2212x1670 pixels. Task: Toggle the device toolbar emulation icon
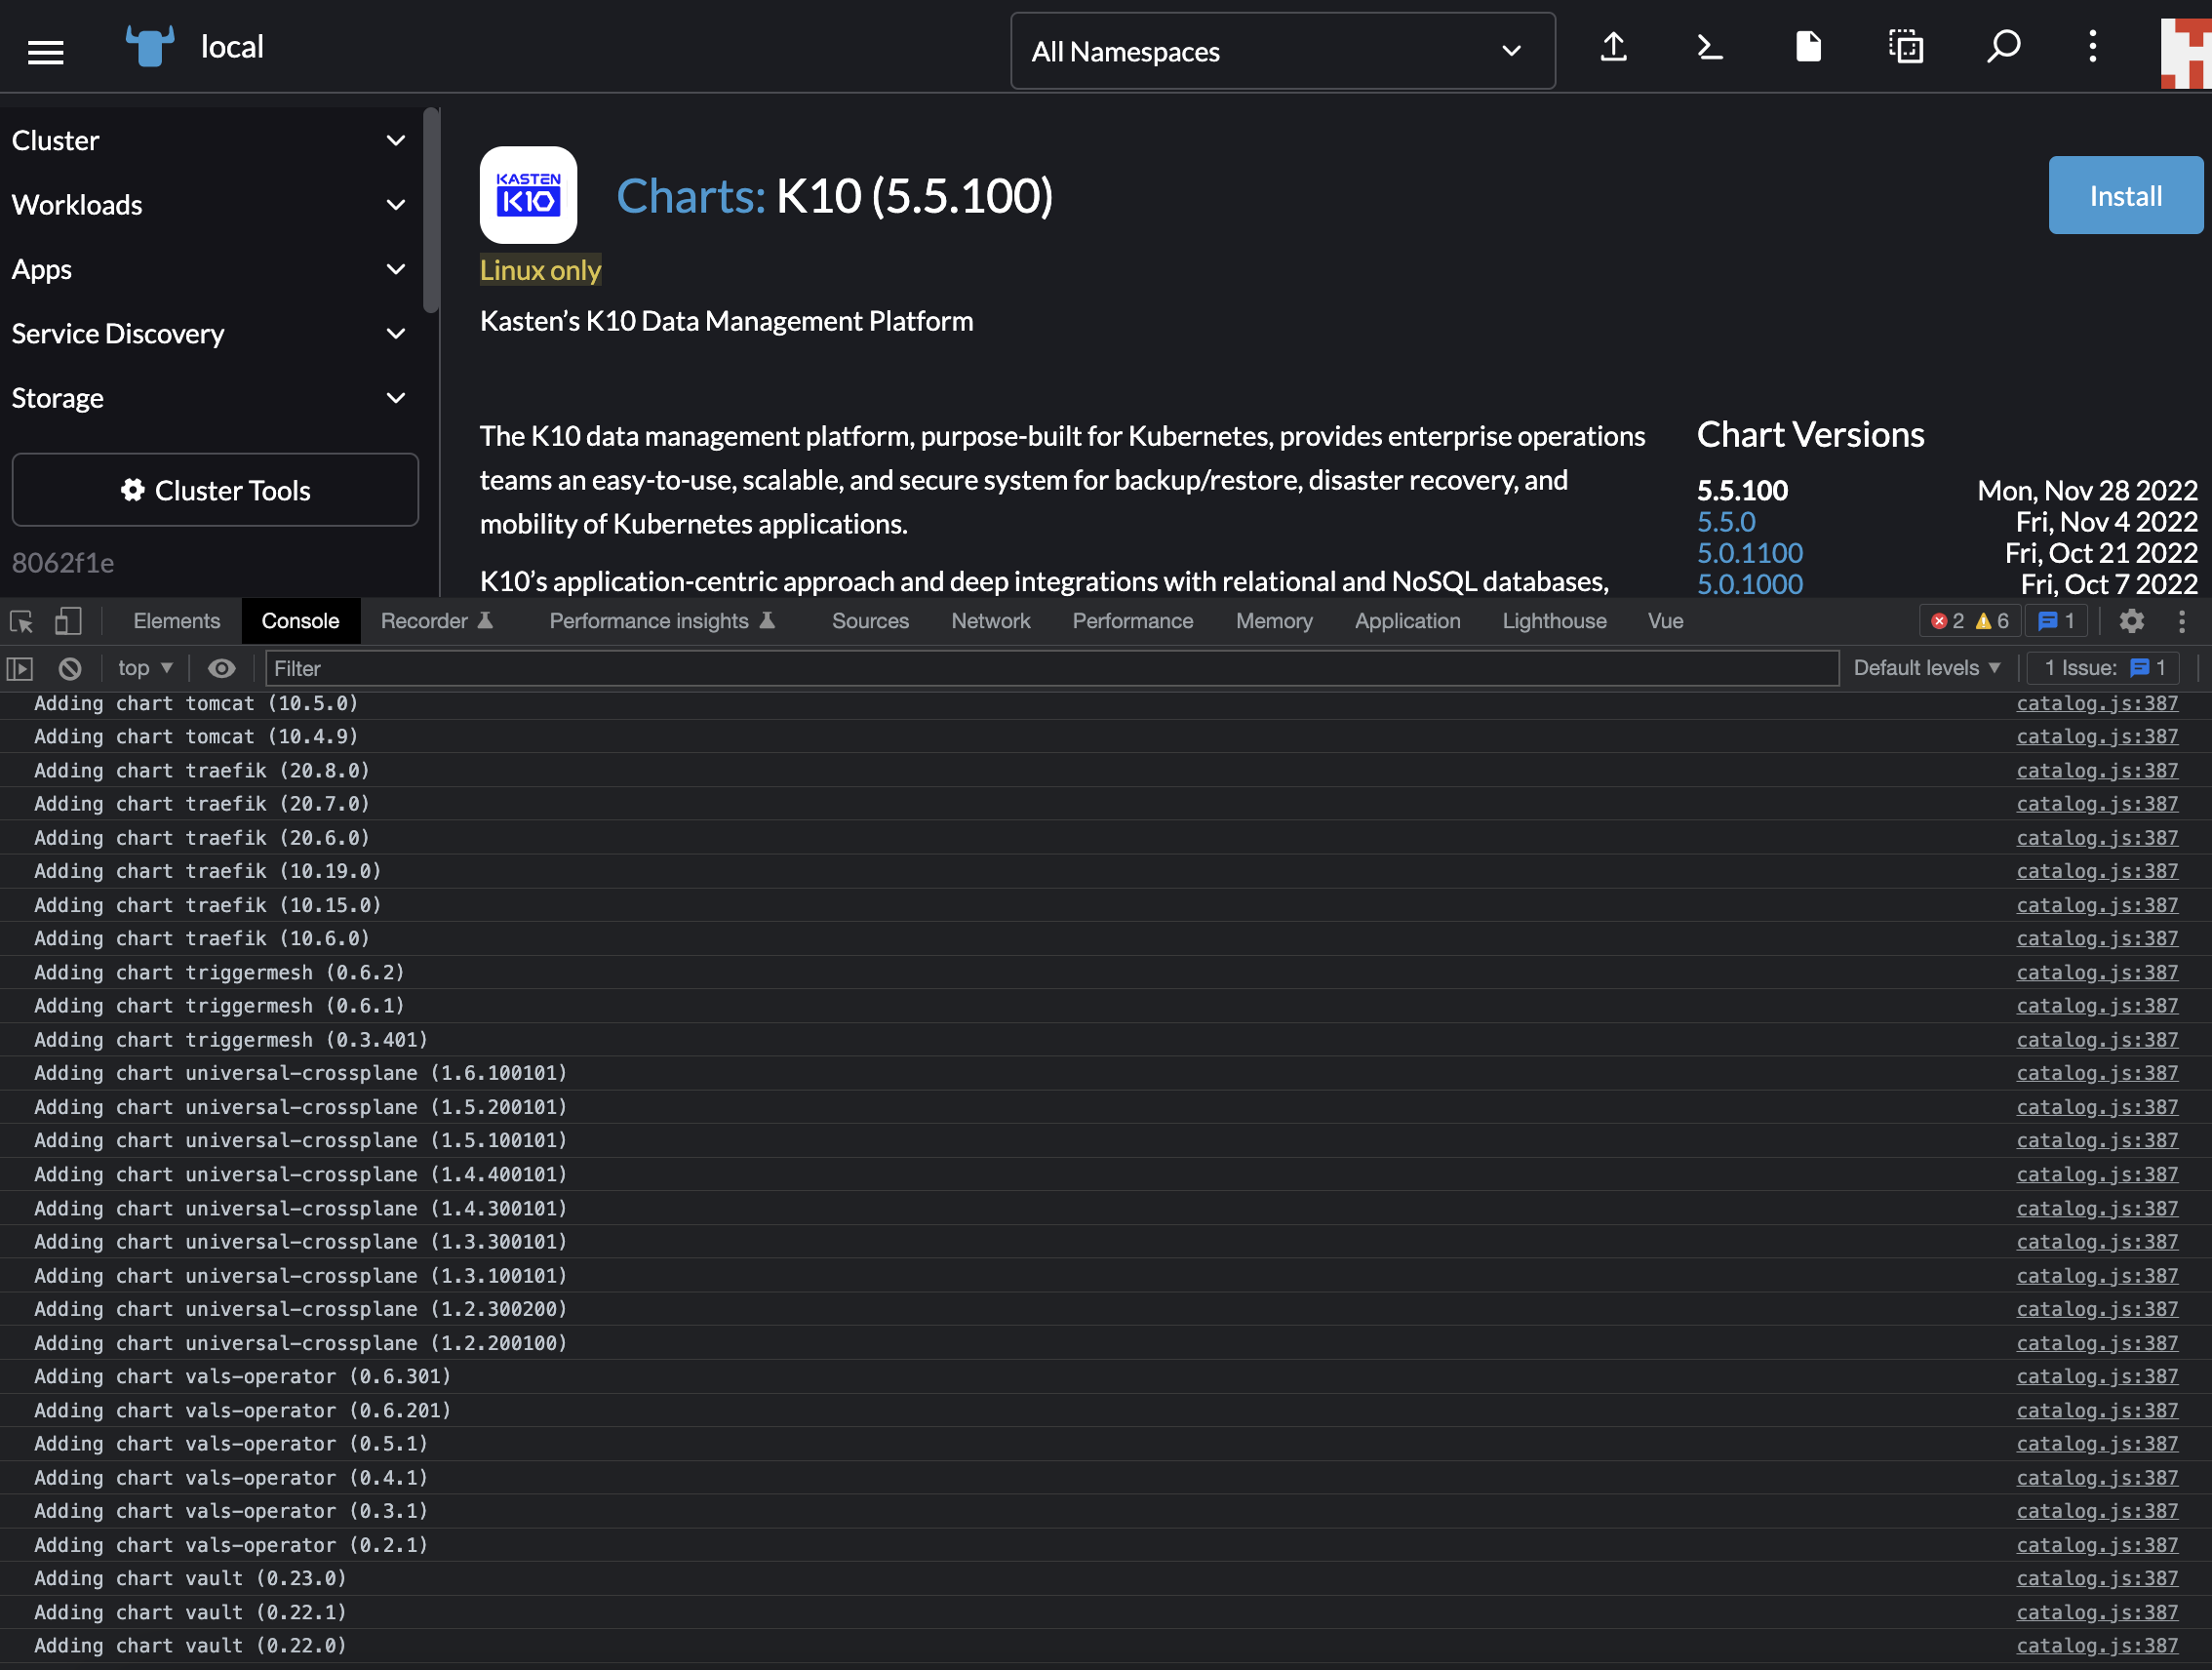(68, 622)
